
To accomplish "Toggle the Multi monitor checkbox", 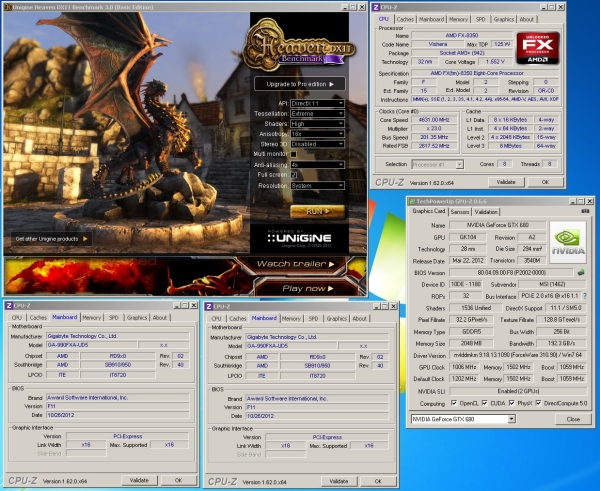I will 293,154.
